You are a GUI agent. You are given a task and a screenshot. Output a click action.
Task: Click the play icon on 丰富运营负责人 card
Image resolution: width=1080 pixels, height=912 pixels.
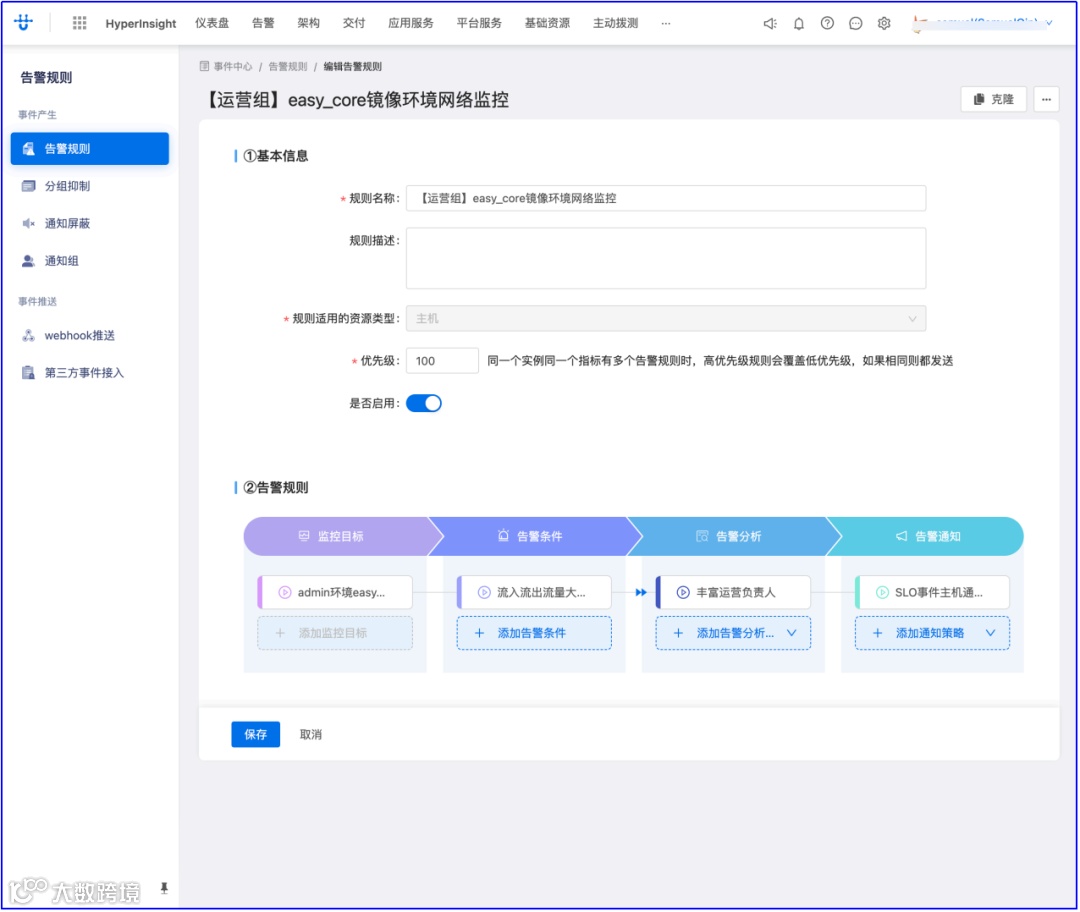(x=683, y=592)
